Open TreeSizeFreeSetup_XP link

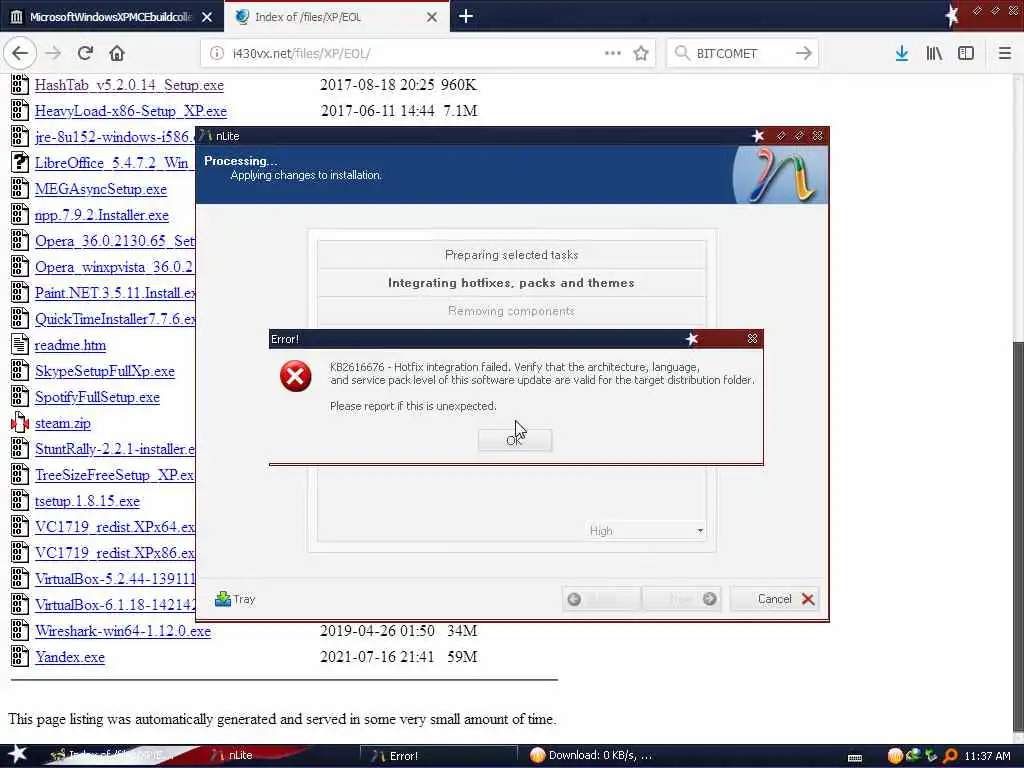(x=114, y=475)
